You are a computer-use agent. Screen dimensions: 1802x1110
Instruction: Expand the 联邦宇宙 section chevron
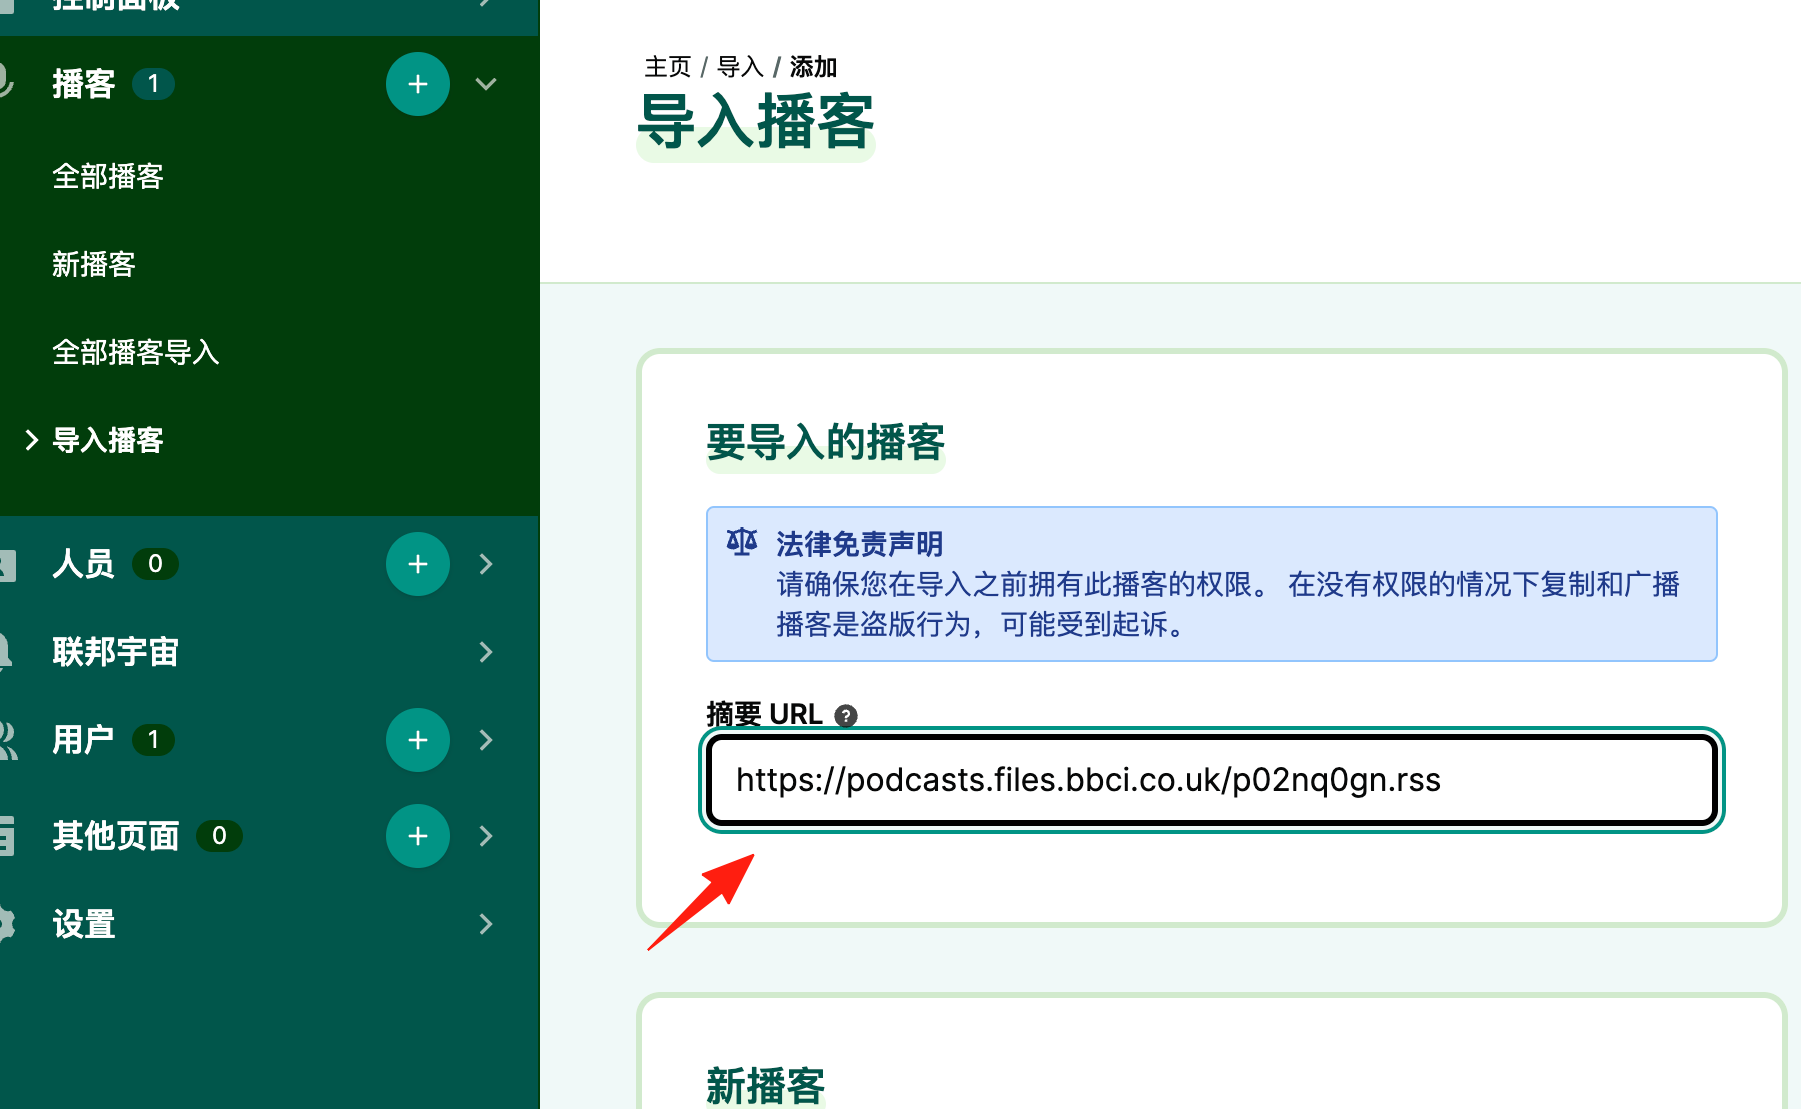[486, 652]
